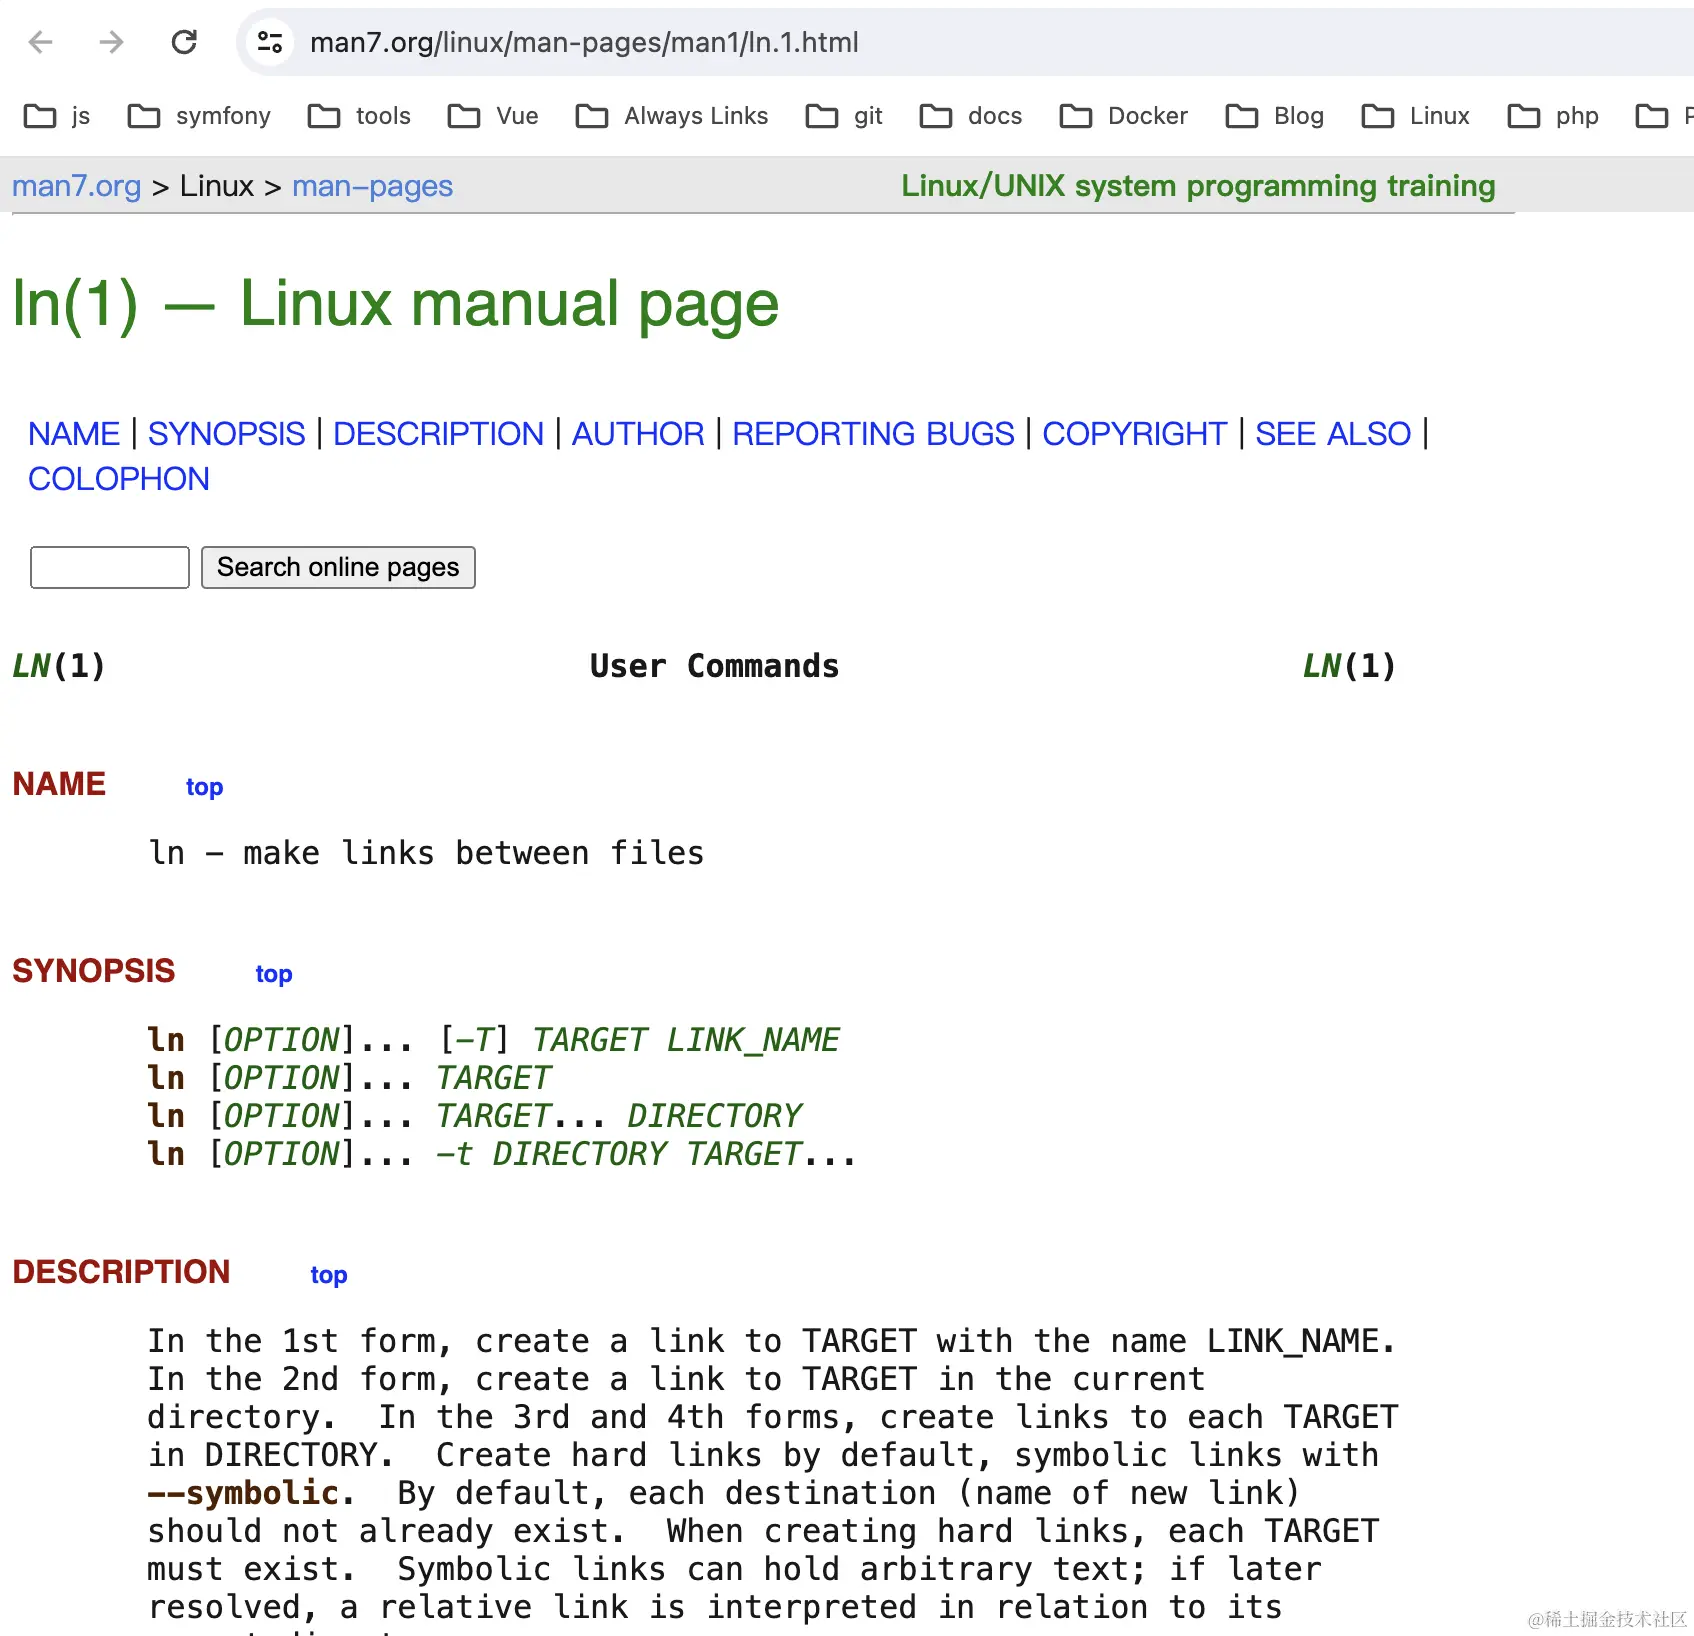
Task: Open the Vue bookmarks folder
Action: click(x=493, y=116)
